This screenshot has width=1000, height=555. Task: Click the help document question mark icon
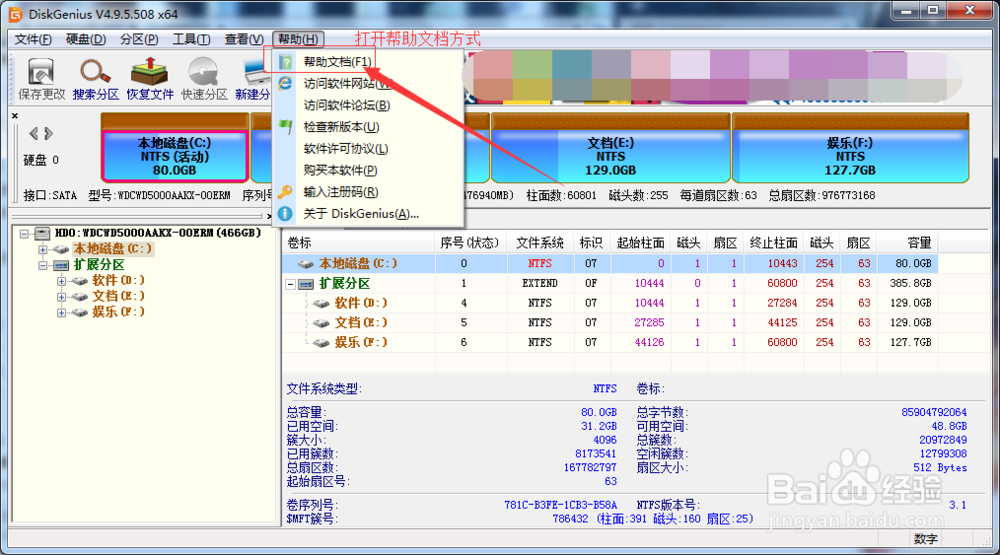click(x=286, y=62)
